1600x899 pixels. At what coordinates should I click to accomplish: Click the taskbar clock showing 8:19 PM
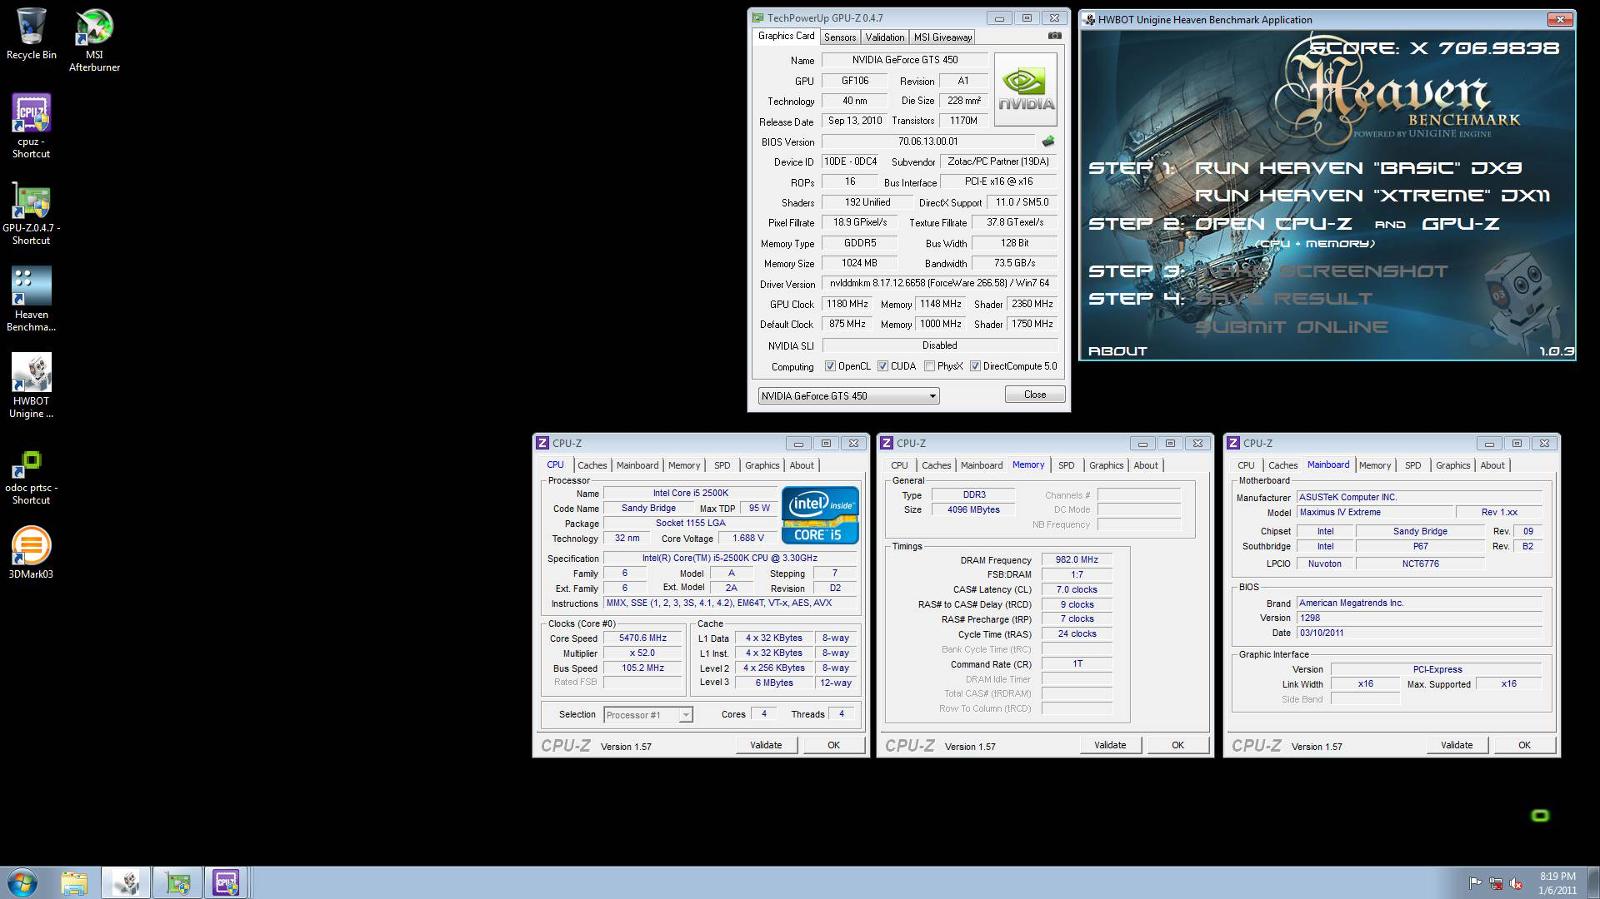1557,883
